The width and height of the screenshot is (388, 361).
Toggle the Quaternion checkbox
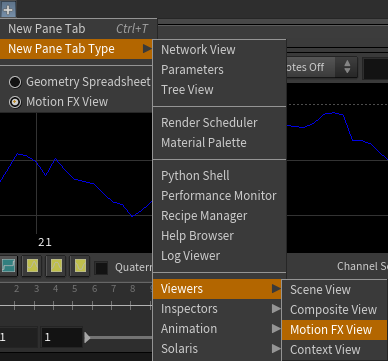[x=101, y=268]
